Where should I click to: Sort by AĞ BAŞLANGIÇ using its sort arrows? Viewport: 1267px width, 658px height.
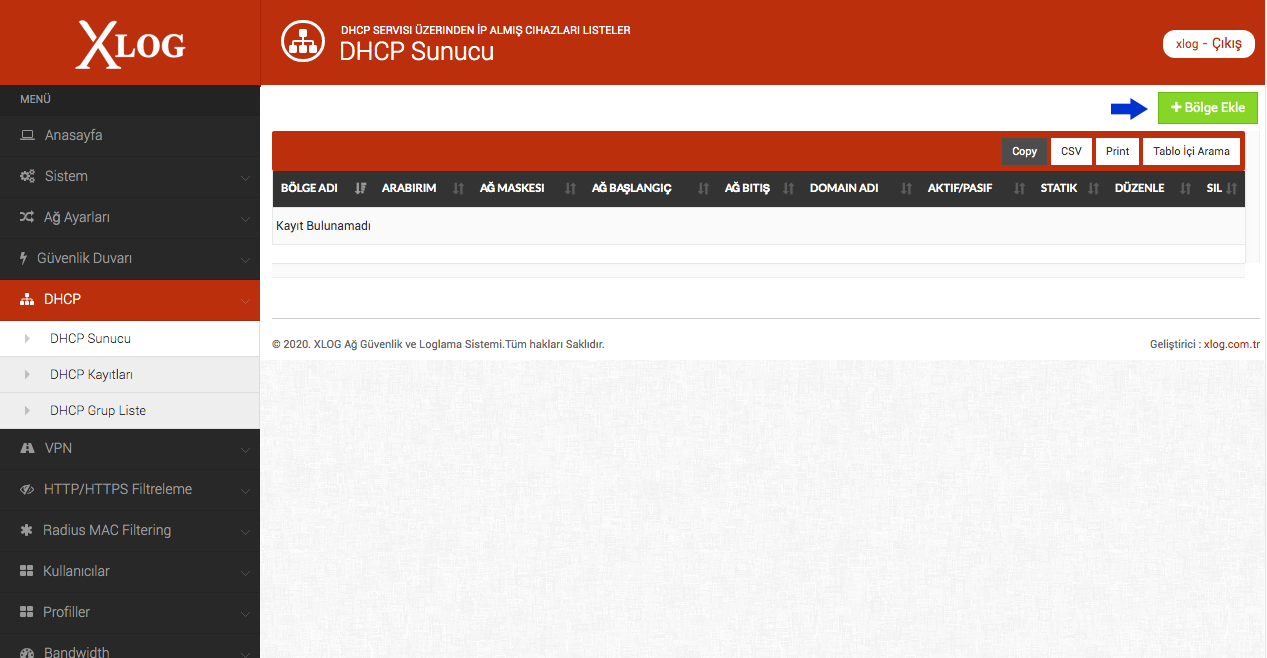pos(704,188)
